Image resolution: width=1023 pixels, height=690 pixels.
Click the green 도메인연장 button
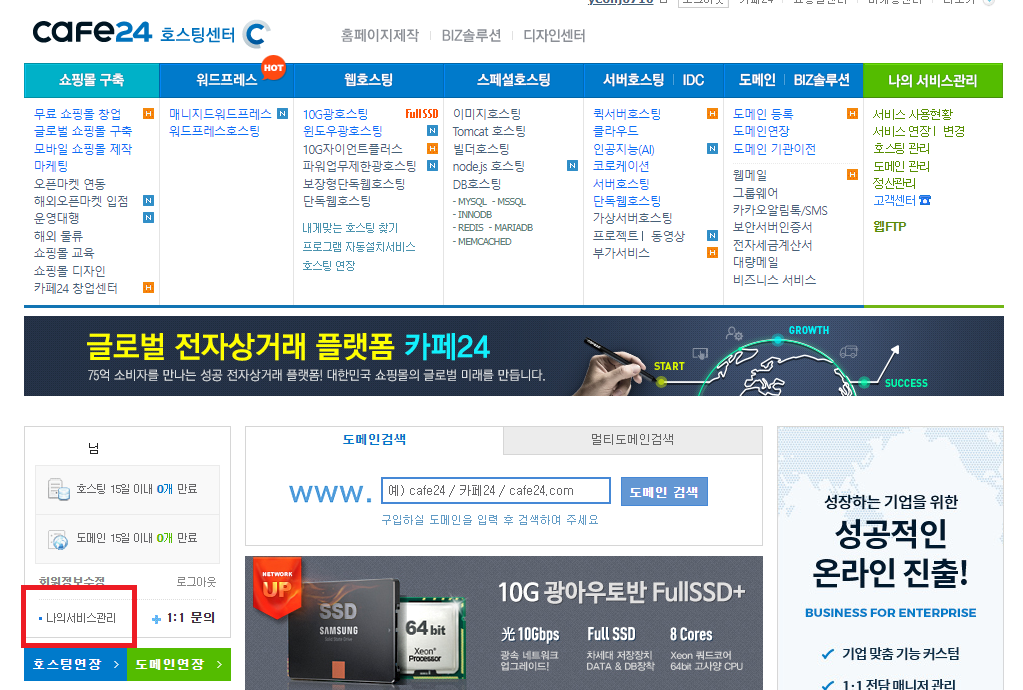(x=179, y=665)
